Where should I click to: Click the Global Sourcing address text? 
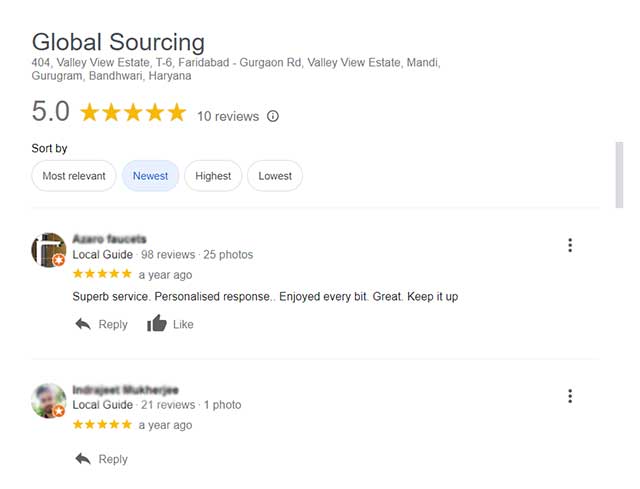[235, 69]
